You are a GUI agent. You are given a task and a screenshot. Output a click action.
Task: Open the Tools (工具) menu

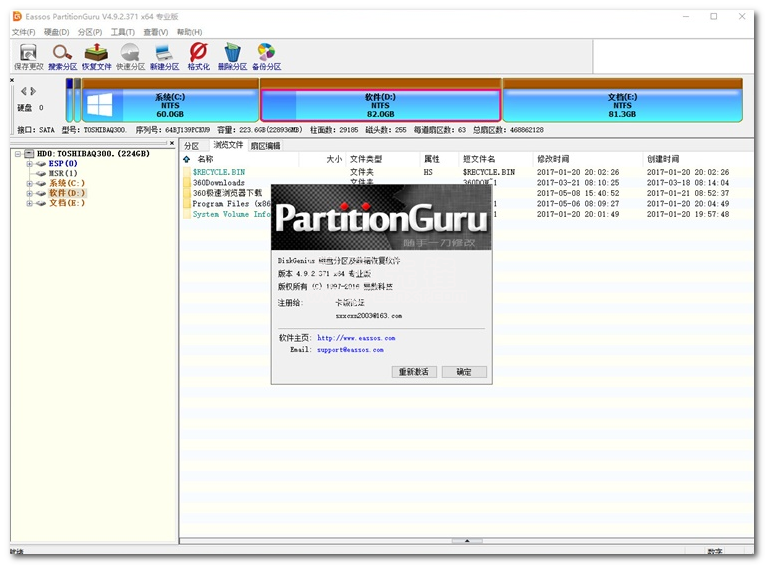point(122,32)
